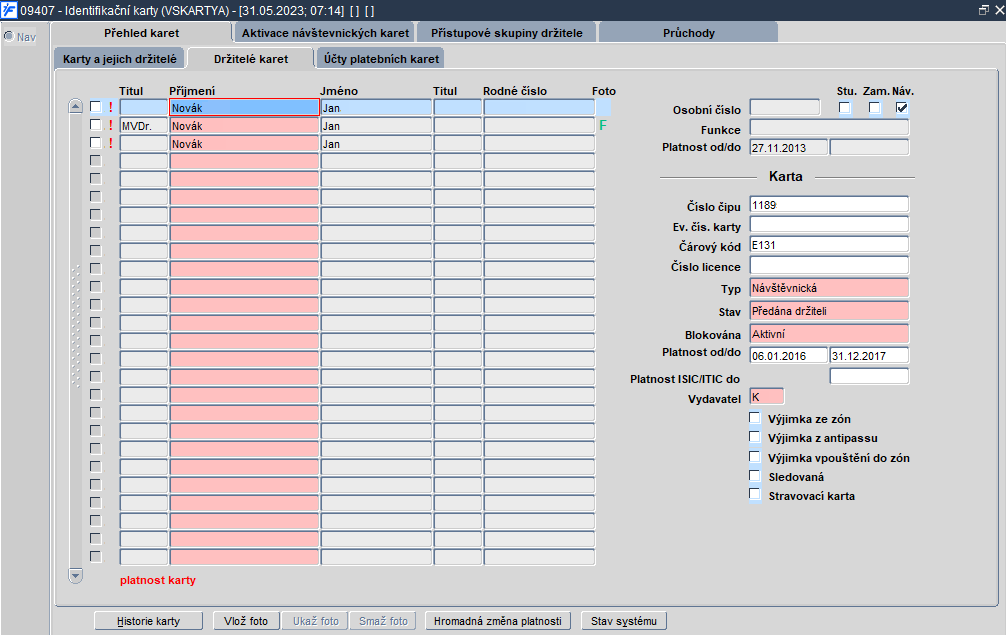Viewport: 1006px width, 635px height.
Task: Enable Výjimka vpouštění do zón checkbox
Action: coord(754,457)
